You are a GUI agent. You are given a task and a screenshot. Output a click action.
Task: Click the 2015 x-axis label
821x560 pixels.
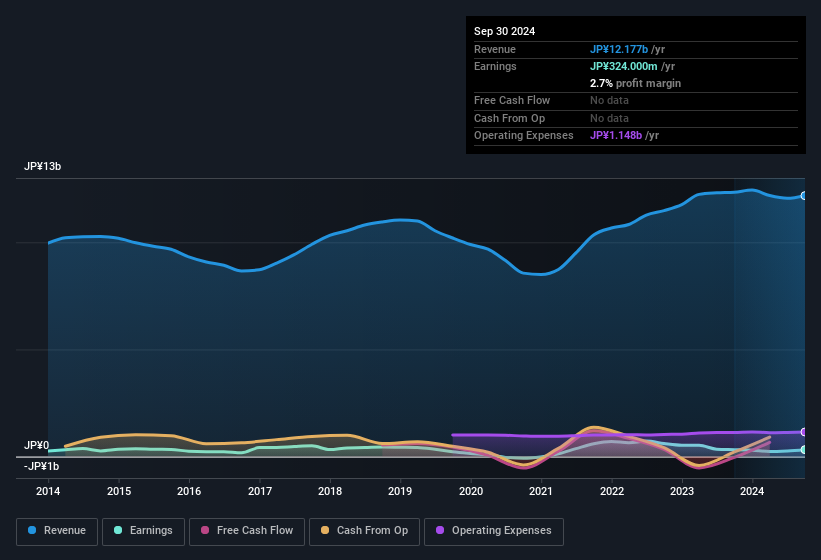coord(119,491)
